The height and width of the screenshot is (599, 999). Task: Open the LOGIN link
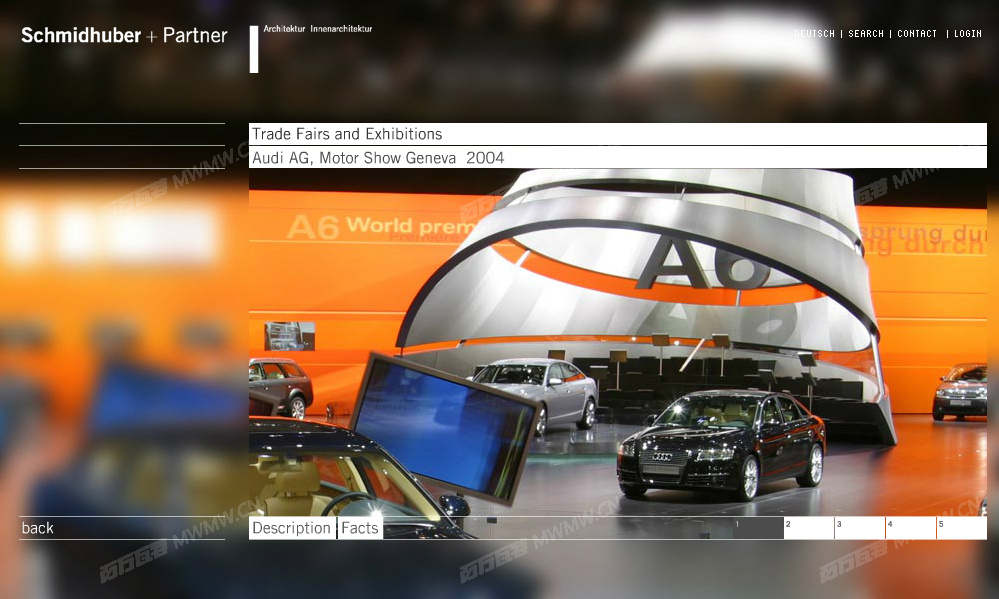(x=968, y=34)
